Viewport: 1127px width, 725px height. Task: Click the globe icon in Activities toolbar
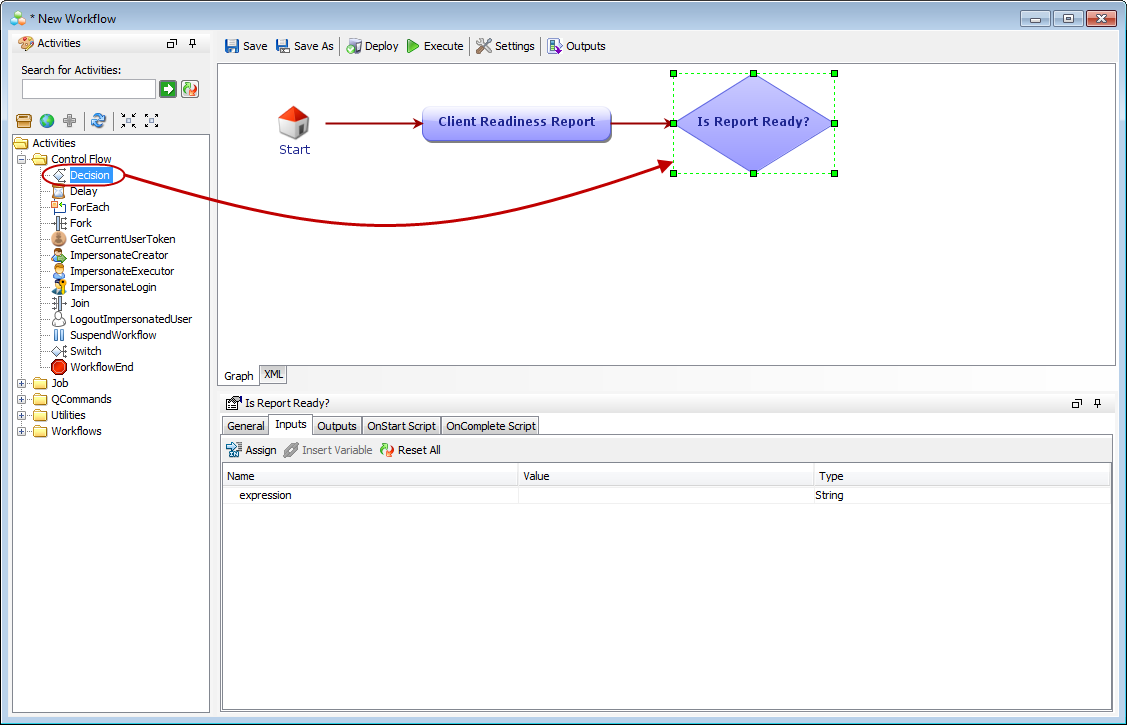click(x=47, y=121)
